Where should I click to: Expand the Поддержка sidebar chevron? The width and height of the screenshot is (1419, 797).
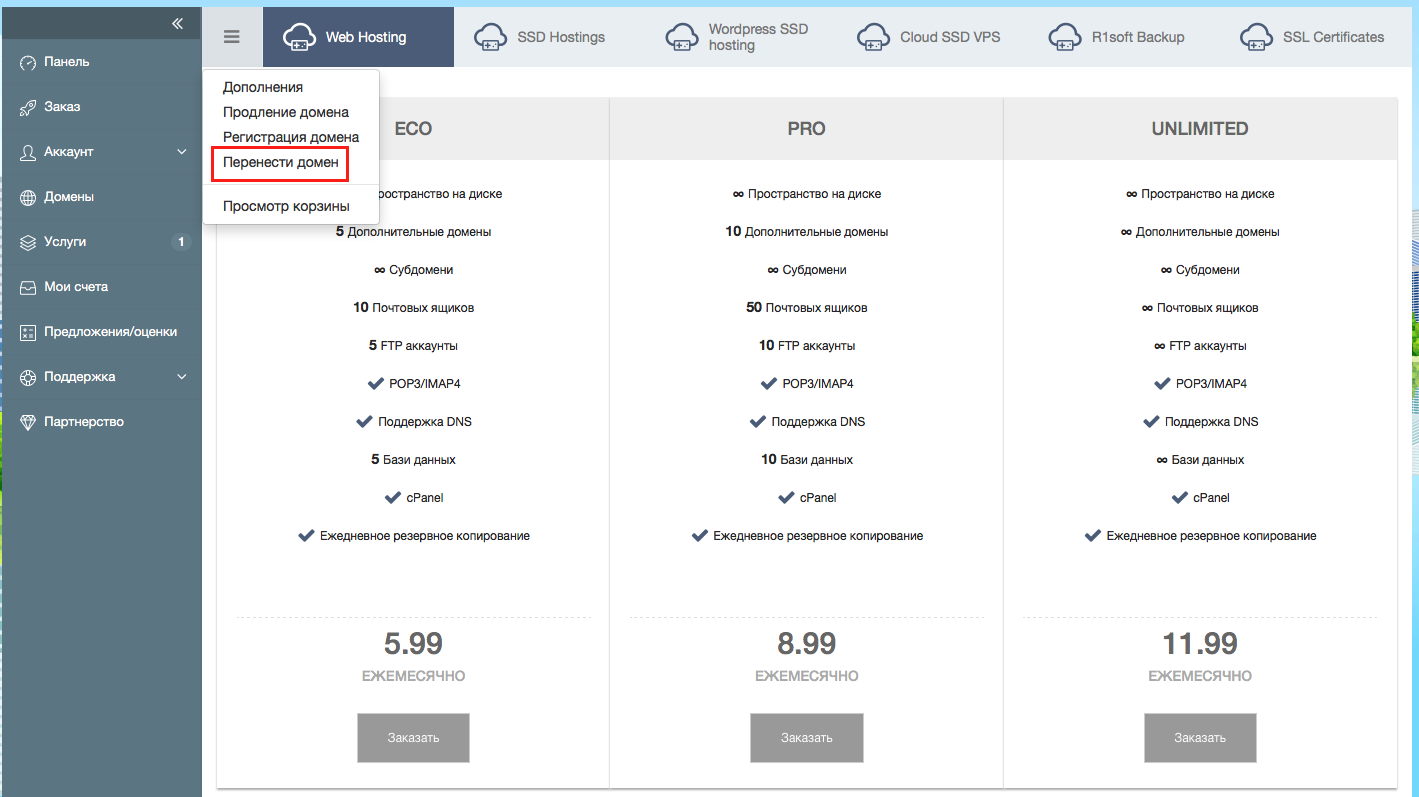click(x=181, y=377)
